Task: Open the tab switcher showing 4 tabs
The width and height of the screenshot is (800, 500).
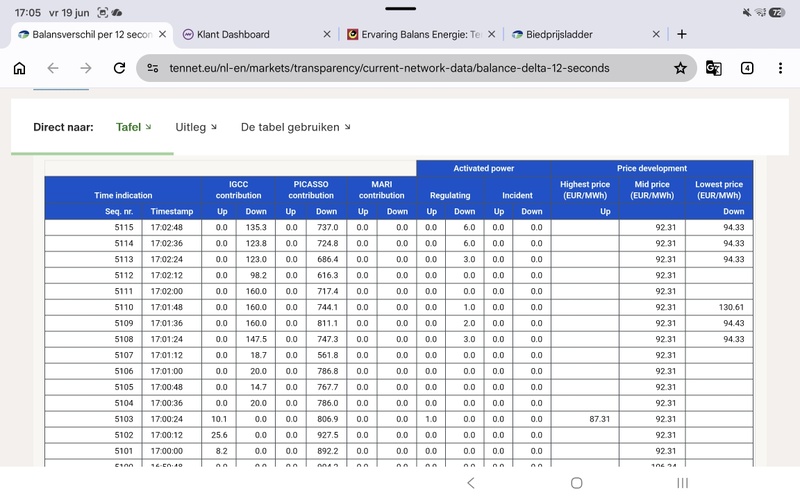Action: tap(747, 68)
